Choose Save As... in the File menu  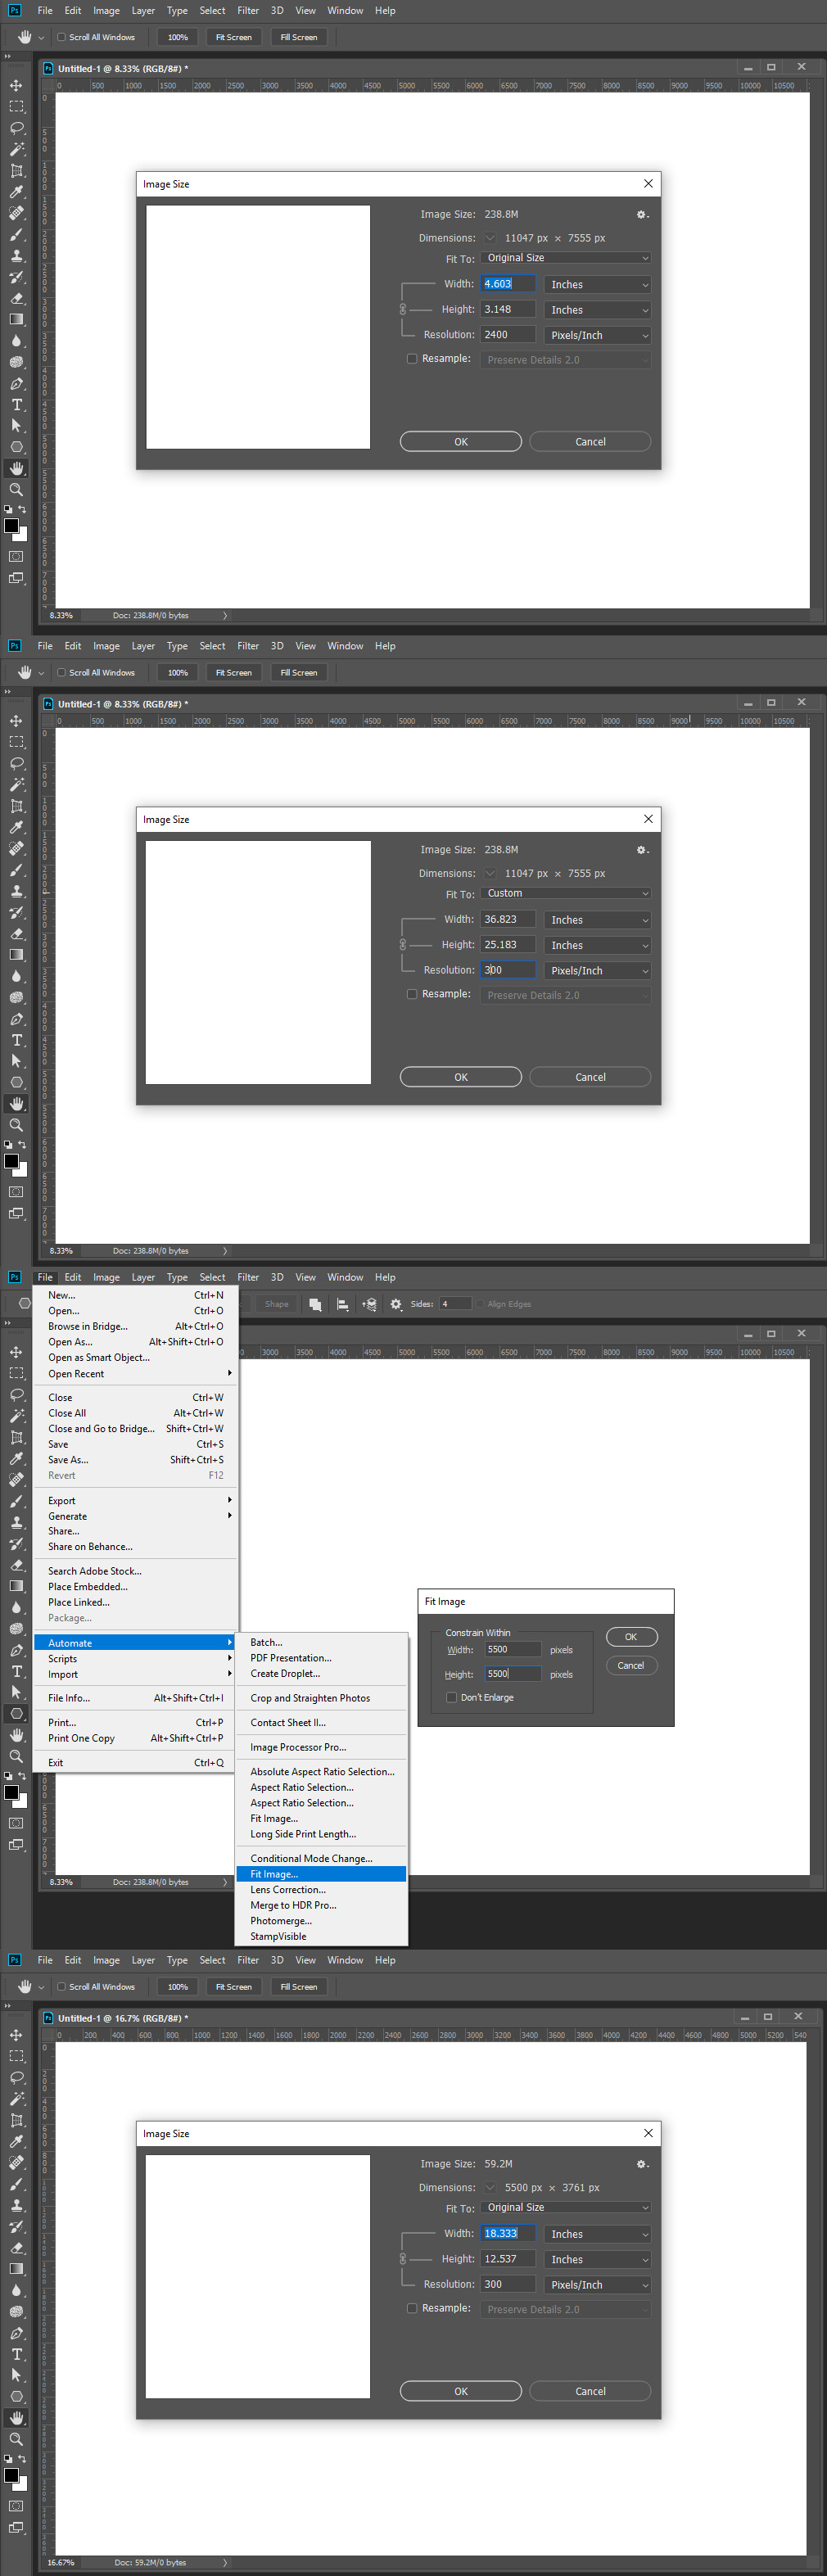click(135, 1460)
